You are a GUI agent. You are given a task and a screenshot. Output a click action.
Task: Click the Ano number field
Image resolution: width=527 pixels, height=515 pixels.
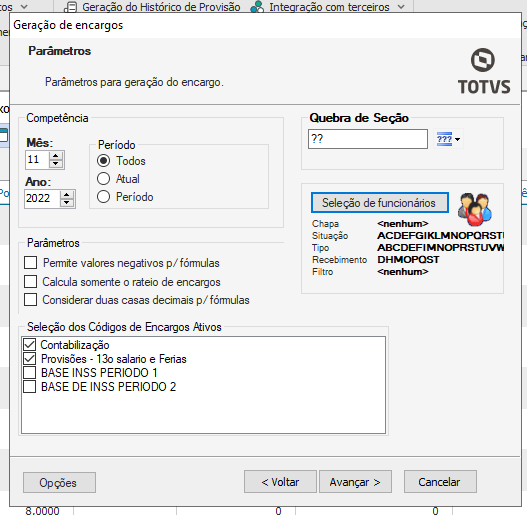click(43, 198)
